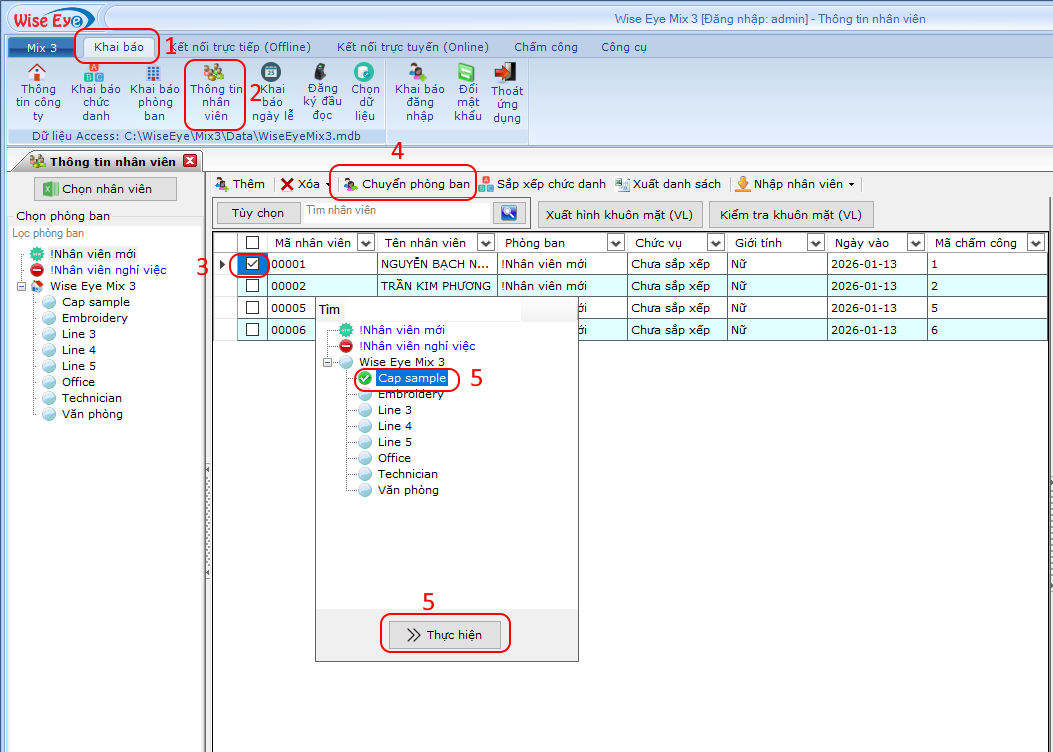Open Khai báo ngày lễ calendar icon
1053x752 pixels.
(x=270, y=72)
